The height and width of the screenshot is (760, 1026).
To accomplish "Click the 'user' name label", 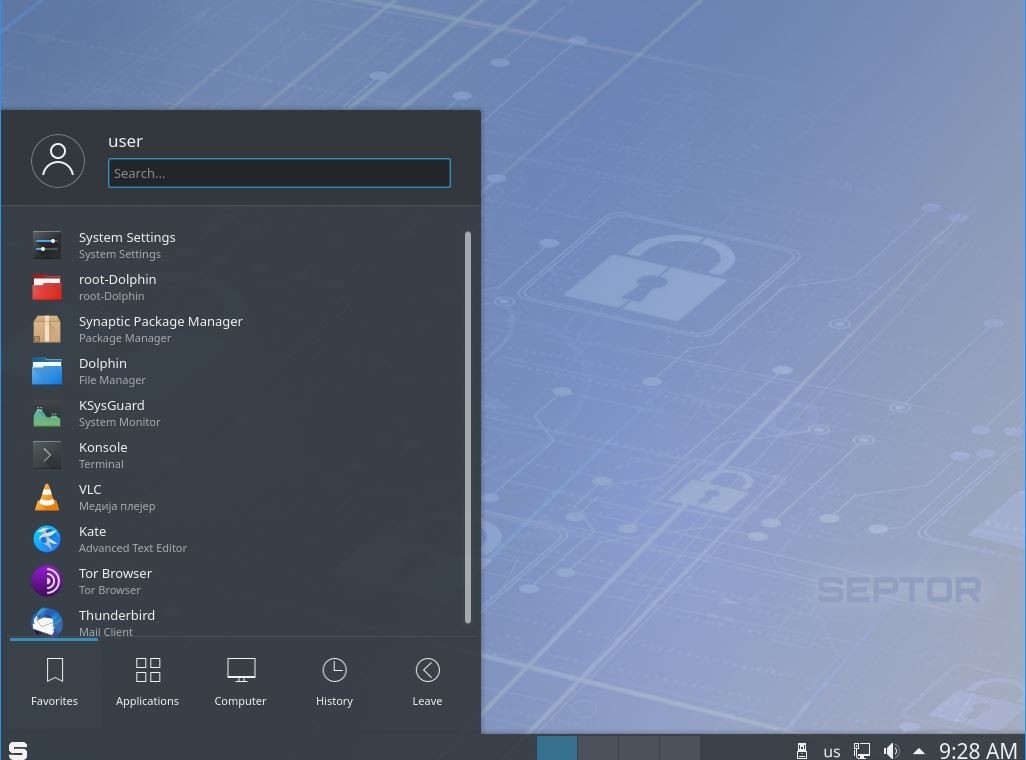I will coord(125,141).
